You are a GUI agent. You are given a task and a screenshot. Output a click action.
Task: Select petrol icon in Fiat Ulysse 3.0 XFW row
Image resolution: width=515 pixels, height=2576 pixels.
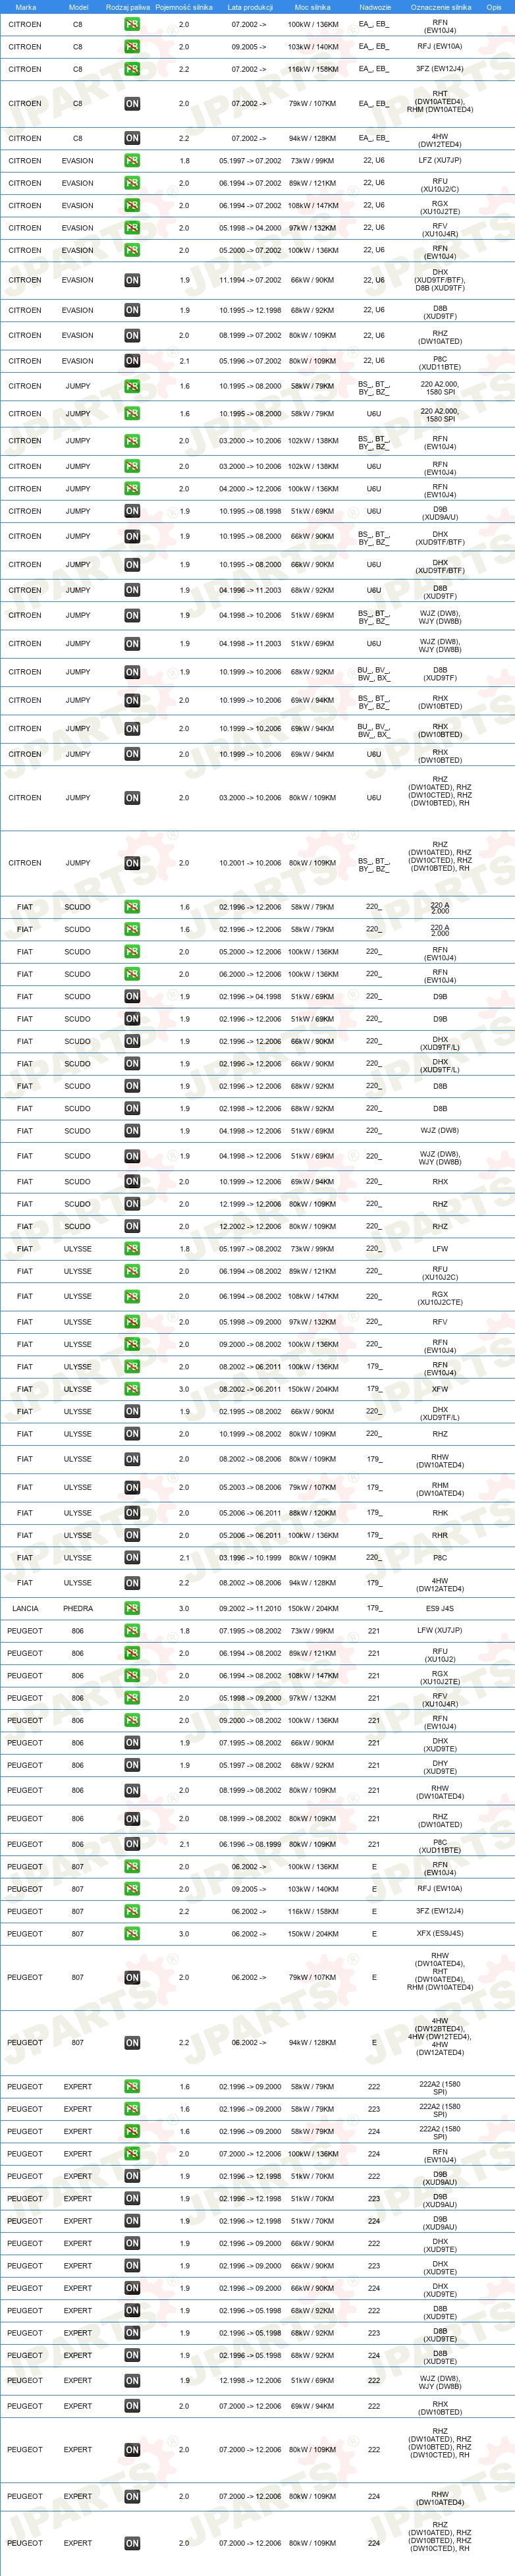tap(132, 1389)
